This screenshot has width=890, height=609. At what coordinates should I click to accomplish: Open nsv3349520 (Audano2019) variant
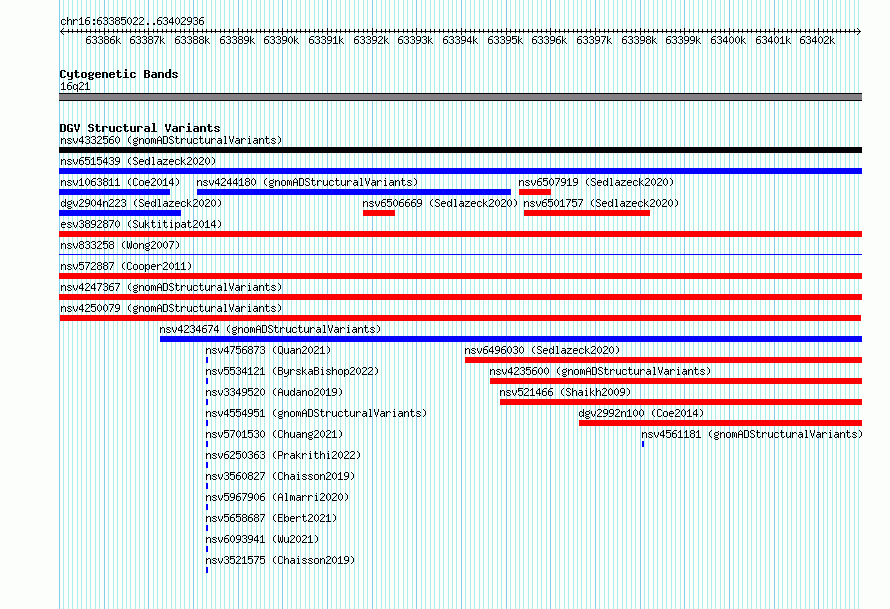click(274, 392)
